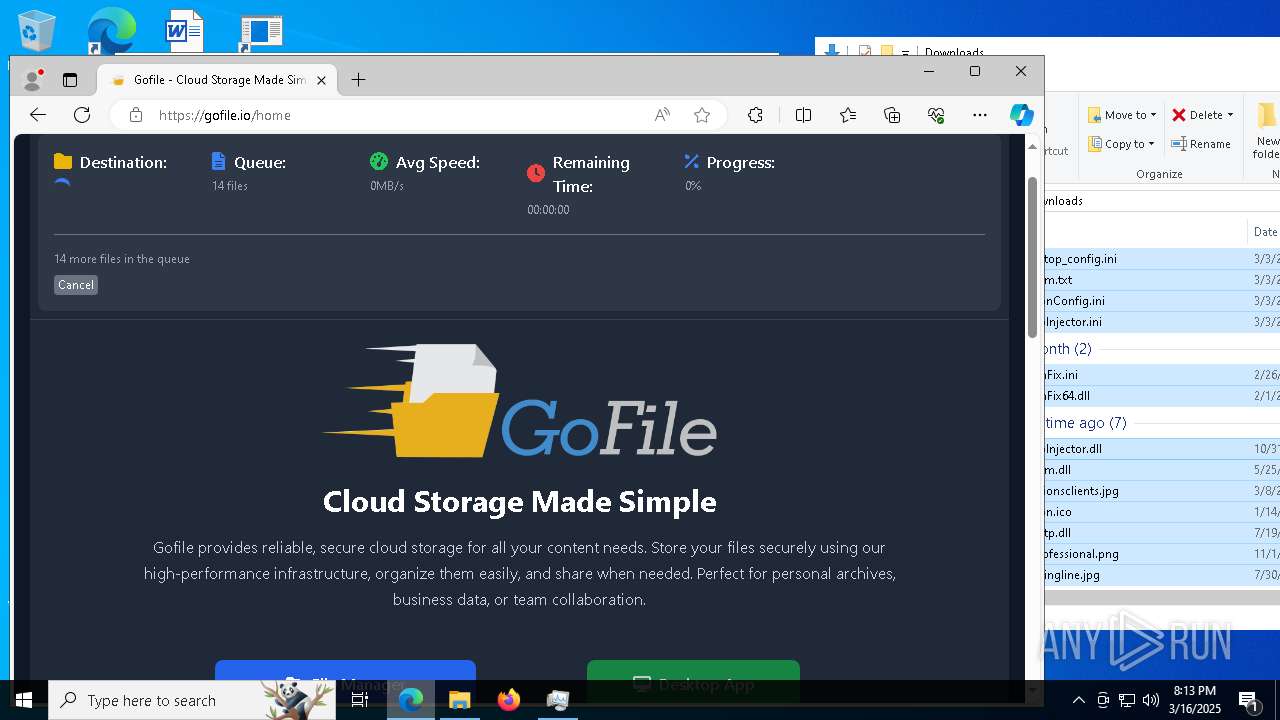Close the Gofile browser tab

(321, 80)
